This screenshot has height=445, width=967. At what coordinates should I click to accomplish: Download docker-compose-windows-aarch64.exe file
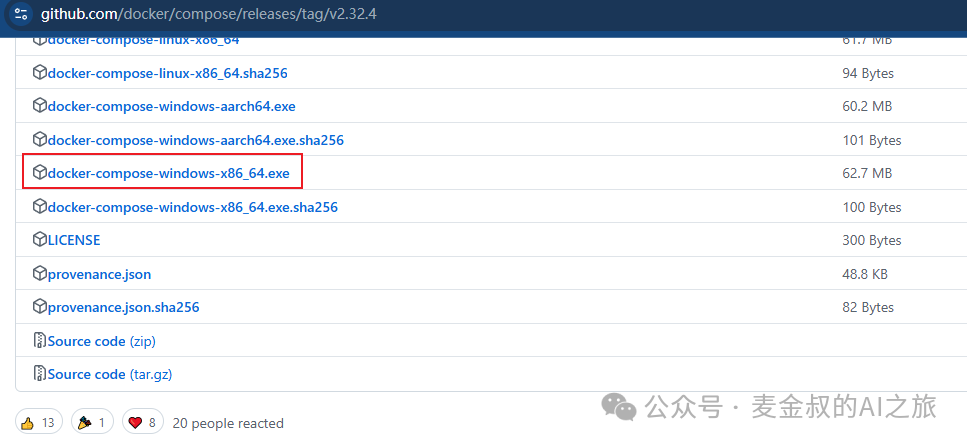171,106
